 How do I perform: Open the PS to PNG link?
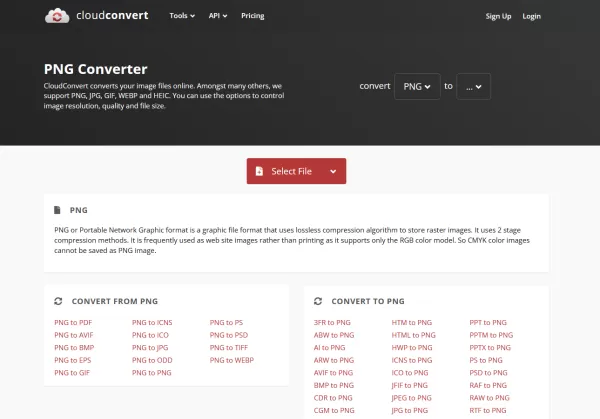486,360
